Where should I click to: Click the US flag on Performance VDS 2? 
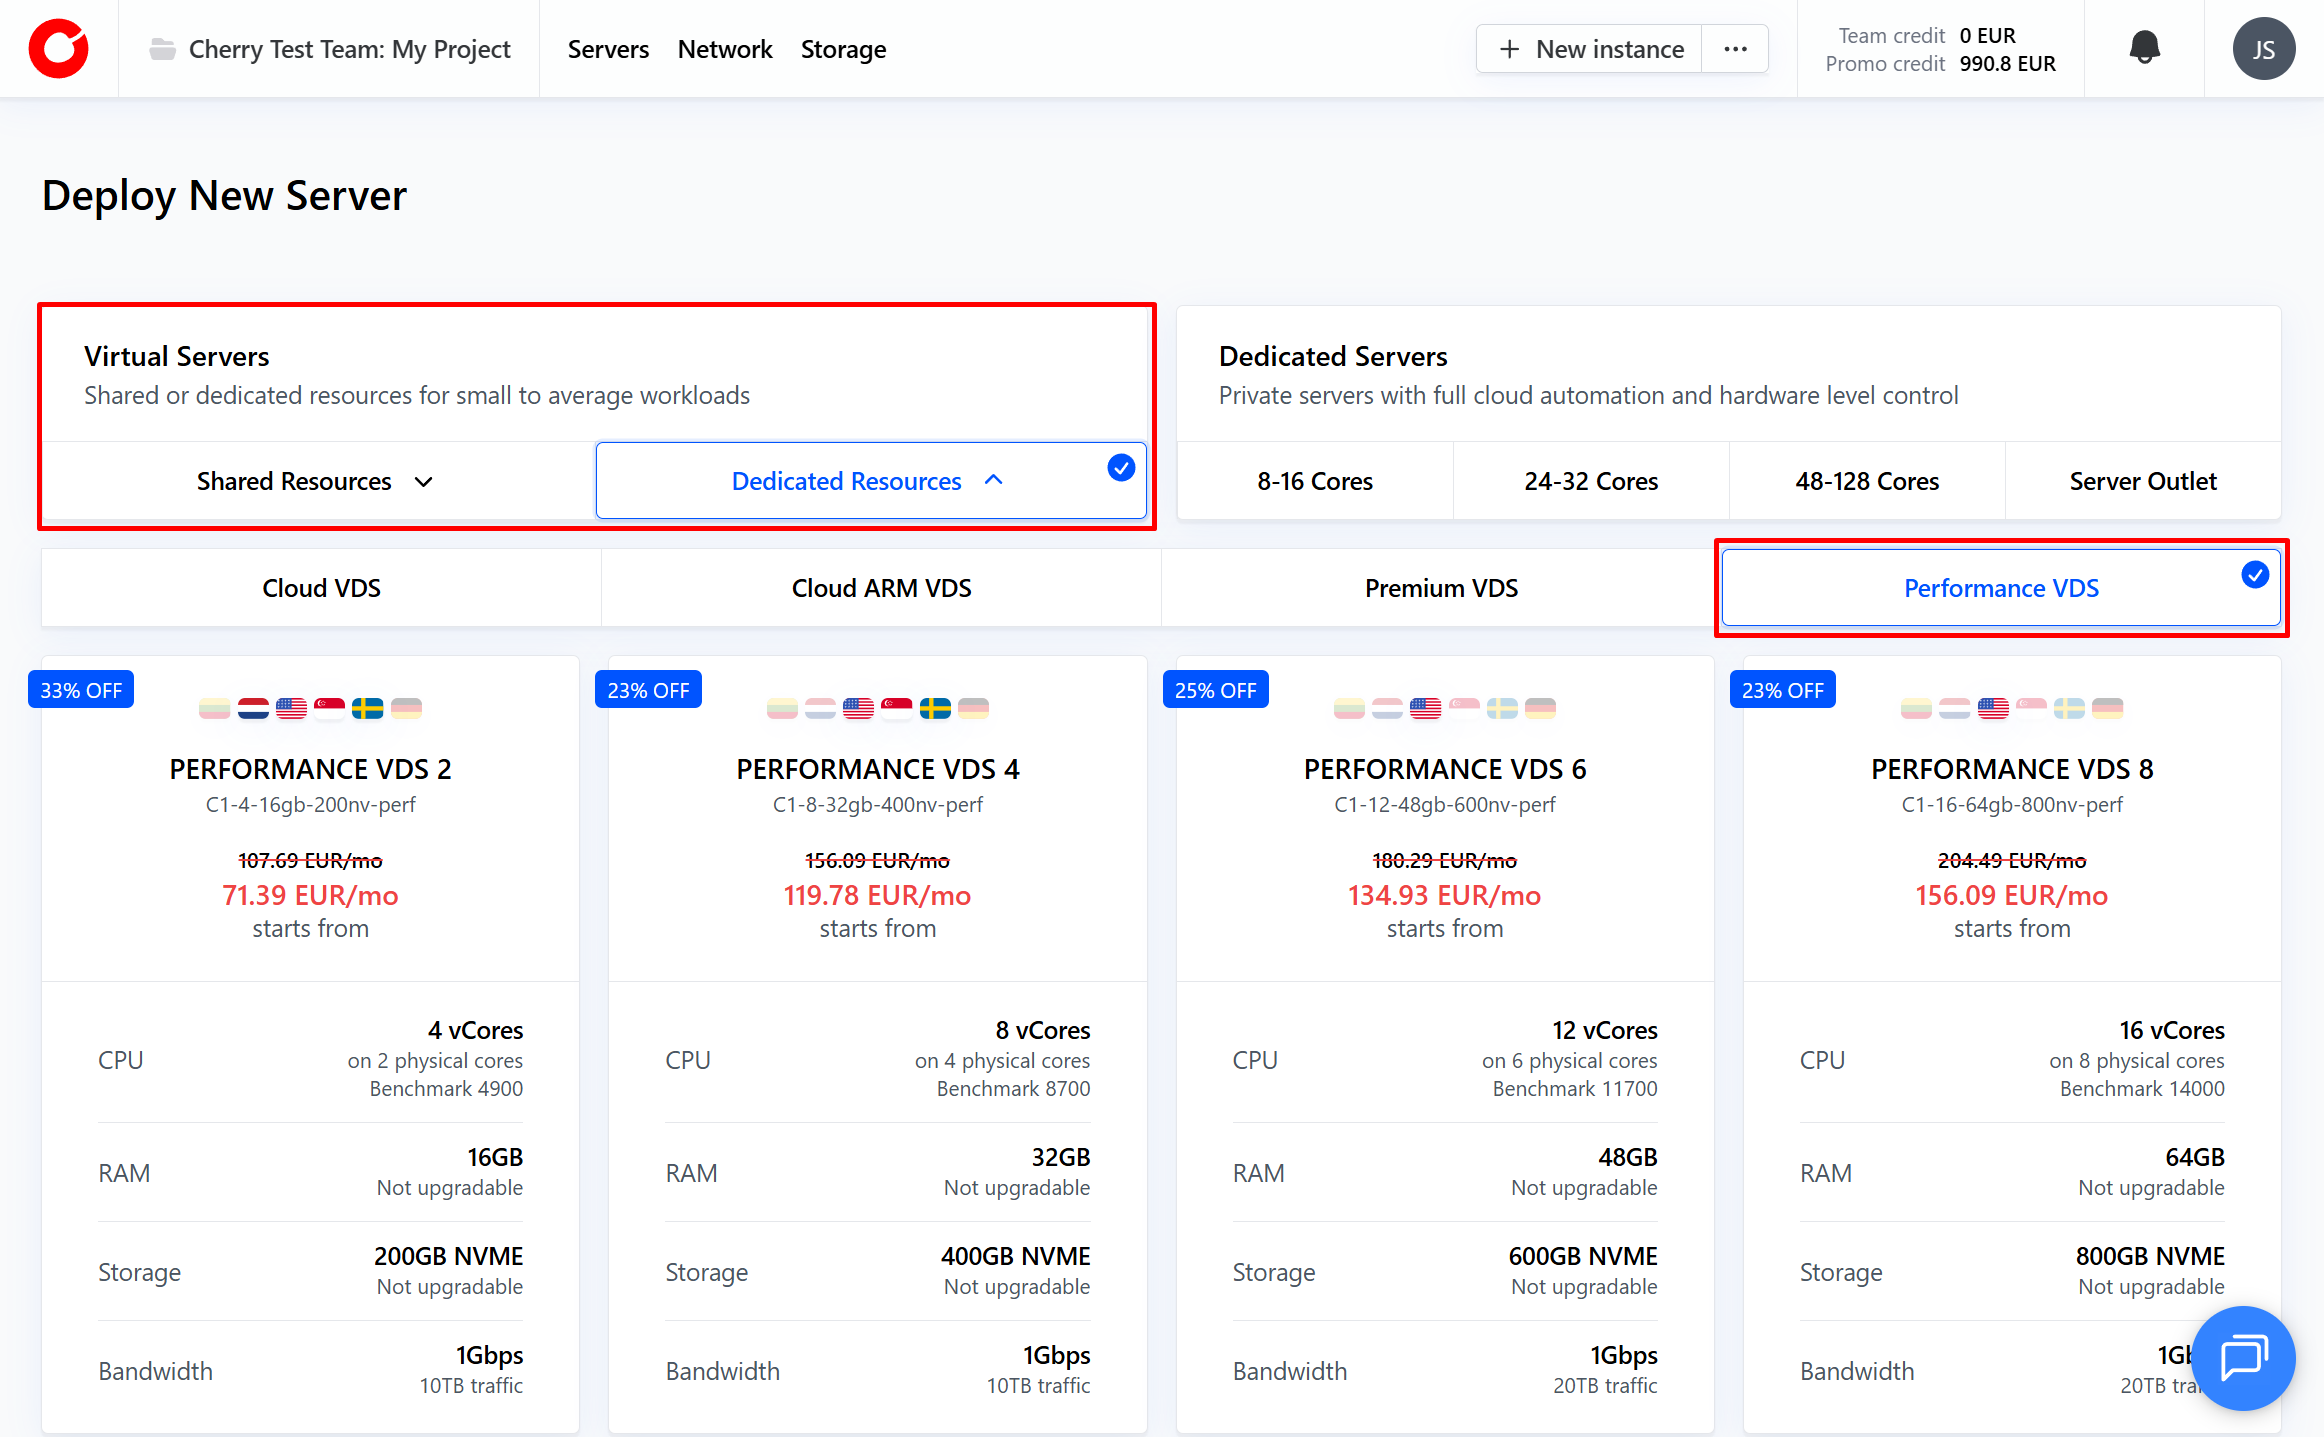point(291,709)
